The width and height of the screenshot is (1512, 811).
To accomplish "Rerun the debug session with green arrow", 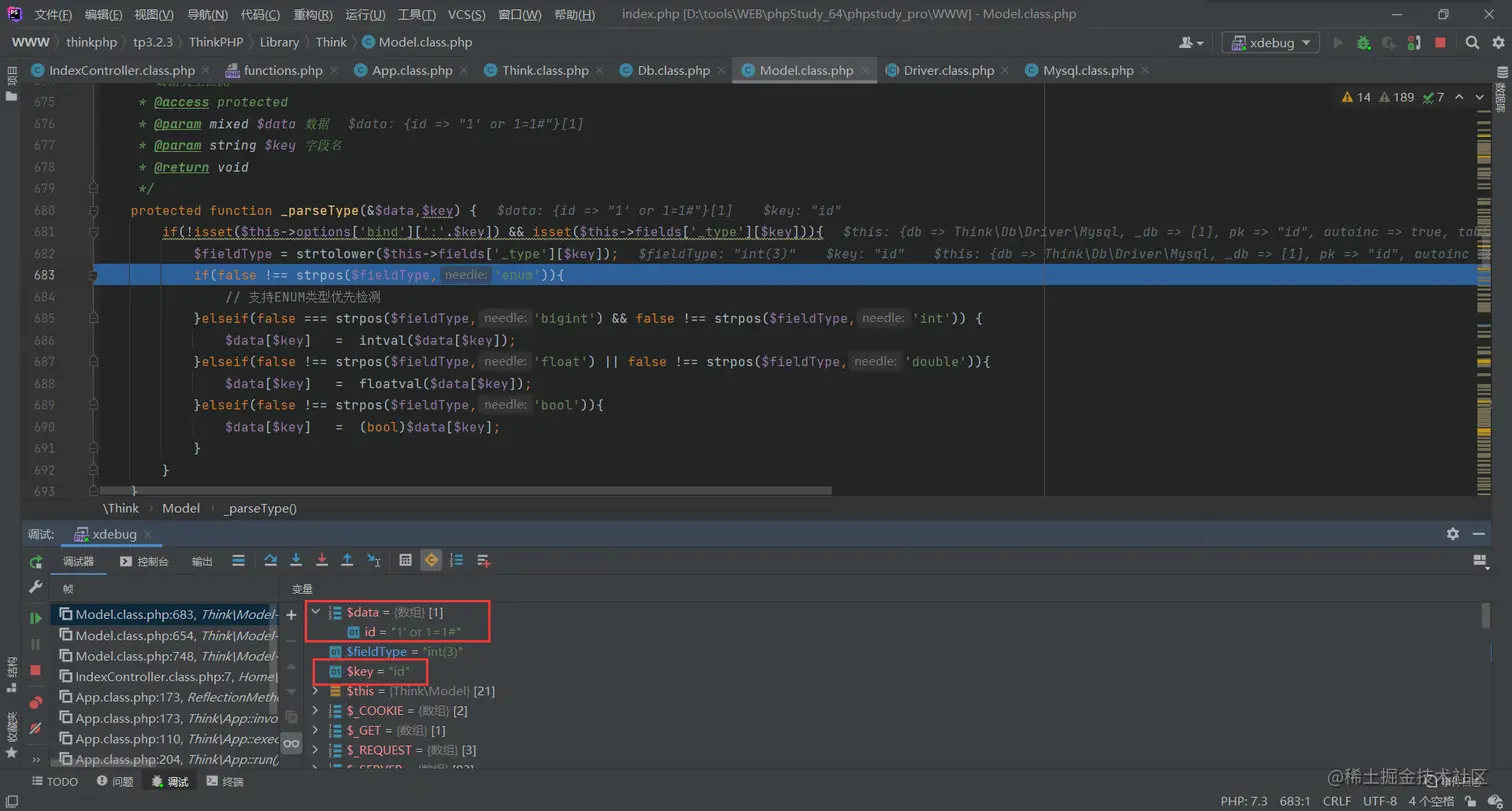I will point(36,562).
